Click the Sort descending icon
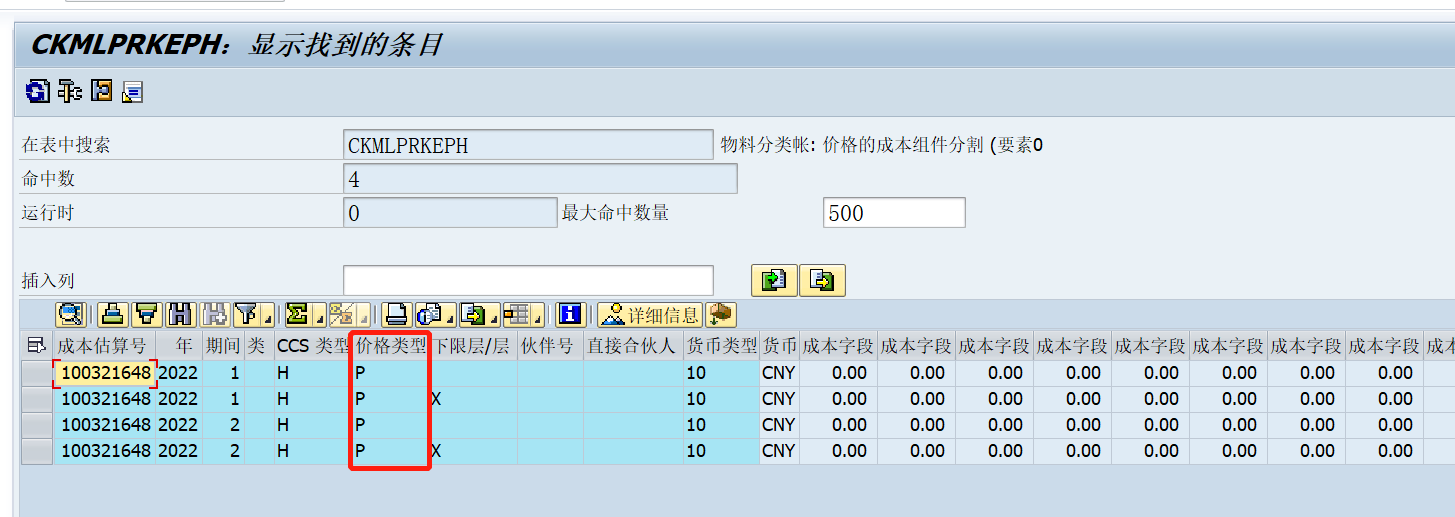This screenshot has height=517, width=1455. coord(147,315)
